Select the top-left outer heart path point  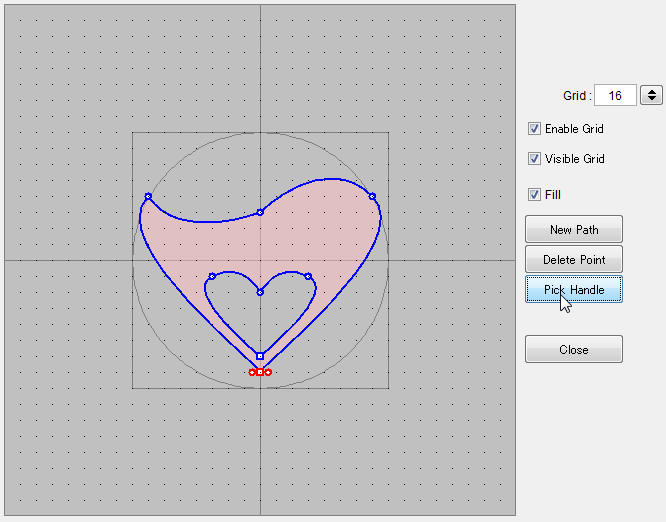click(x=148, y=196)
